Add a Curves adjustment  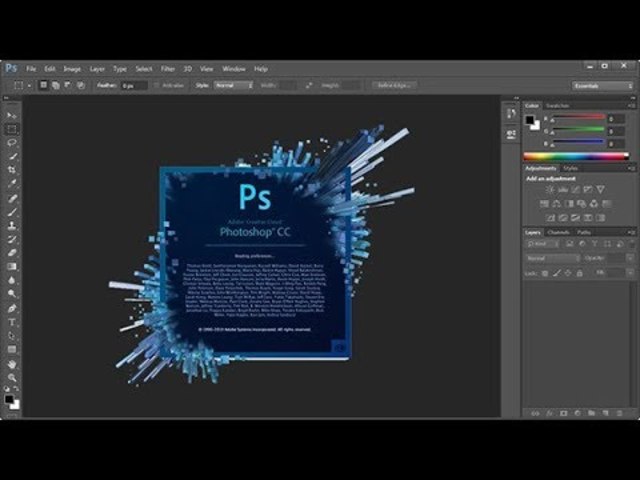pyautogui.click(x=575, y=189)
